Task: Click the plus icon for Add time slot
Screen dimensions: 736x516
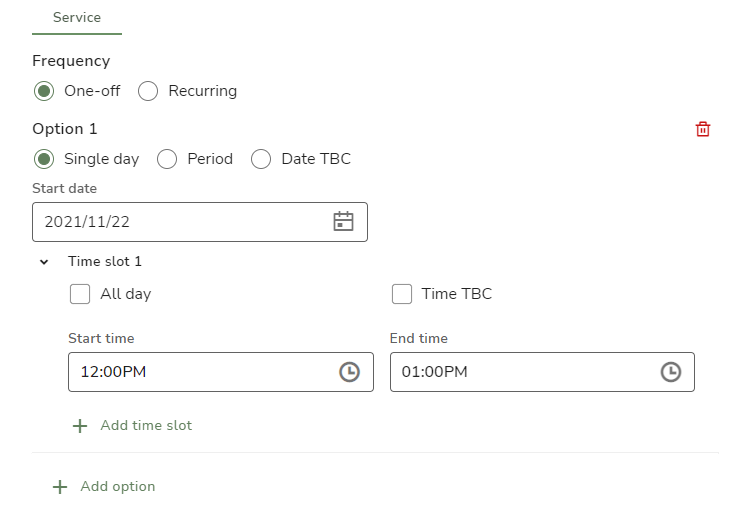Action: [80, 426]
